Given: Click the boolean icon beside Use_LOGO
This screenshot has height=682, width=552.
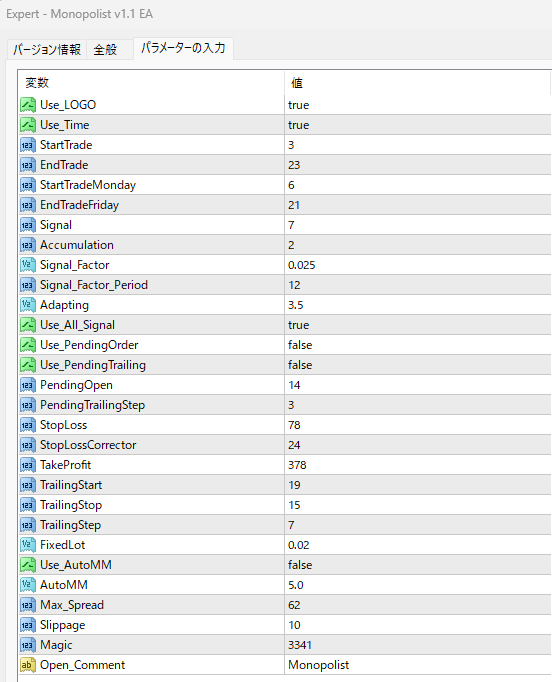Looking at the screenshot, I should [x=28, y=105].
